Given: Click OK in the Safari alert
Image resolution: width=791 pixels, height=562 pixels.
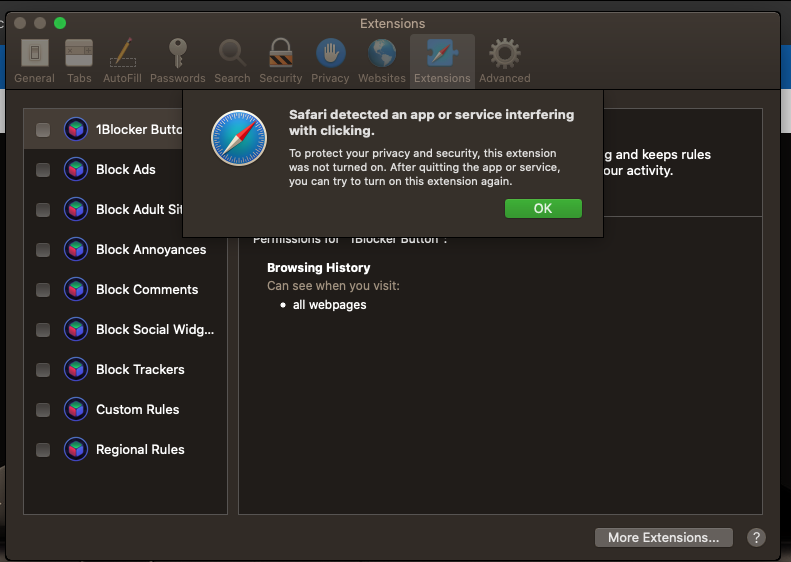Looking at the screenshot, I should point(543,208).
